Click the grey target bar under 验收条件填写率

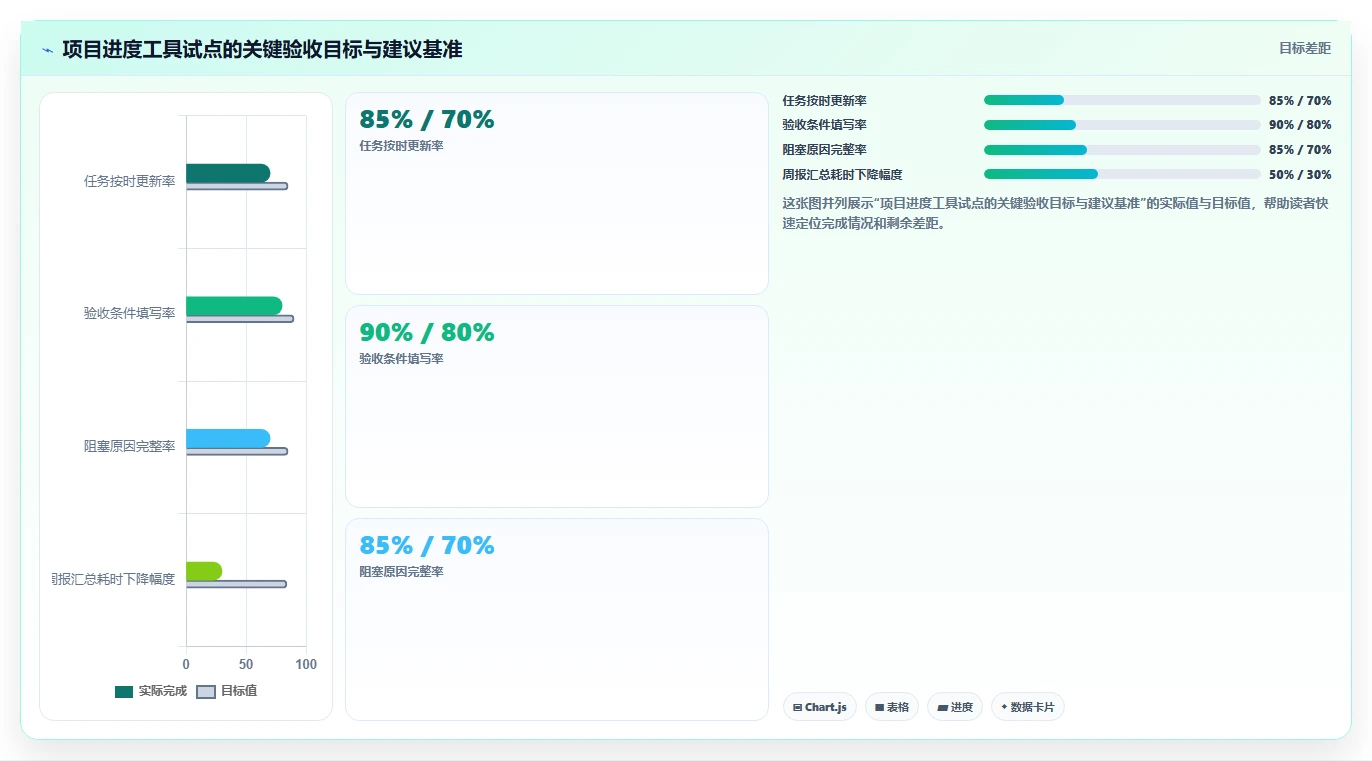[x=240, y=319]
